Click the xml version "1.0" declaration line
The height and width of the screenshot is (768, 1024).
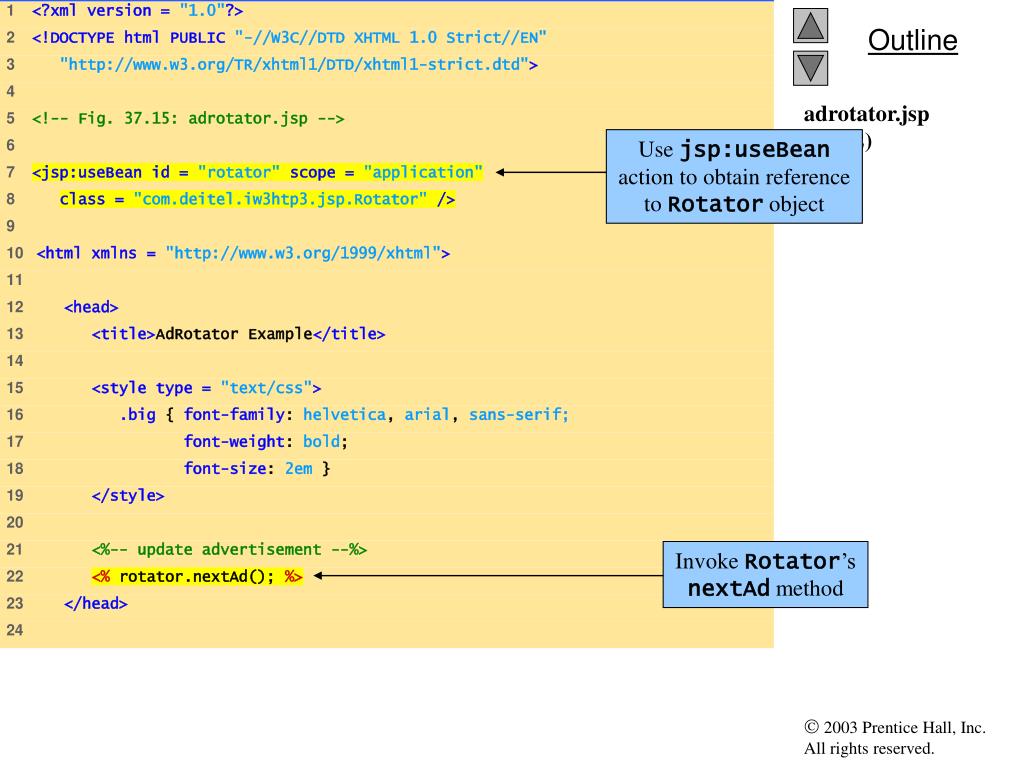137,11
